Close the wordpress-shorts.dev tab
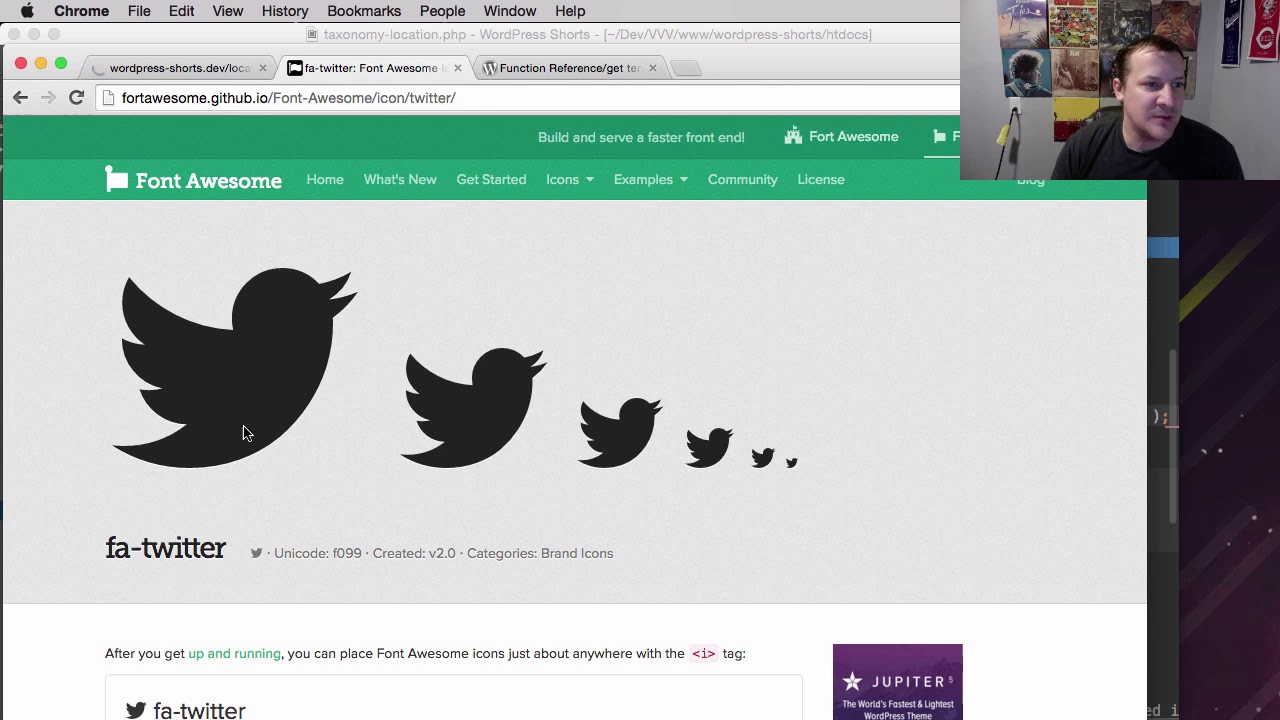This screenshot has width=1280, height=720. [x=263, y=68]
